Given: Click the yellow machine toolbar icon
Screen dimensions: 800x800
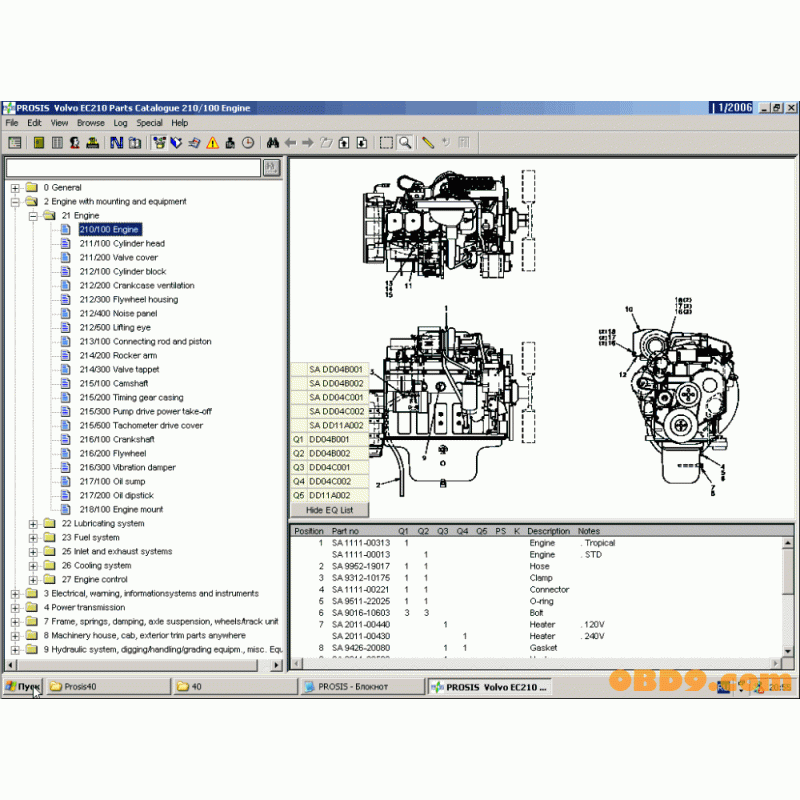Looking at the screenshot, I should (x=93, y=143).
